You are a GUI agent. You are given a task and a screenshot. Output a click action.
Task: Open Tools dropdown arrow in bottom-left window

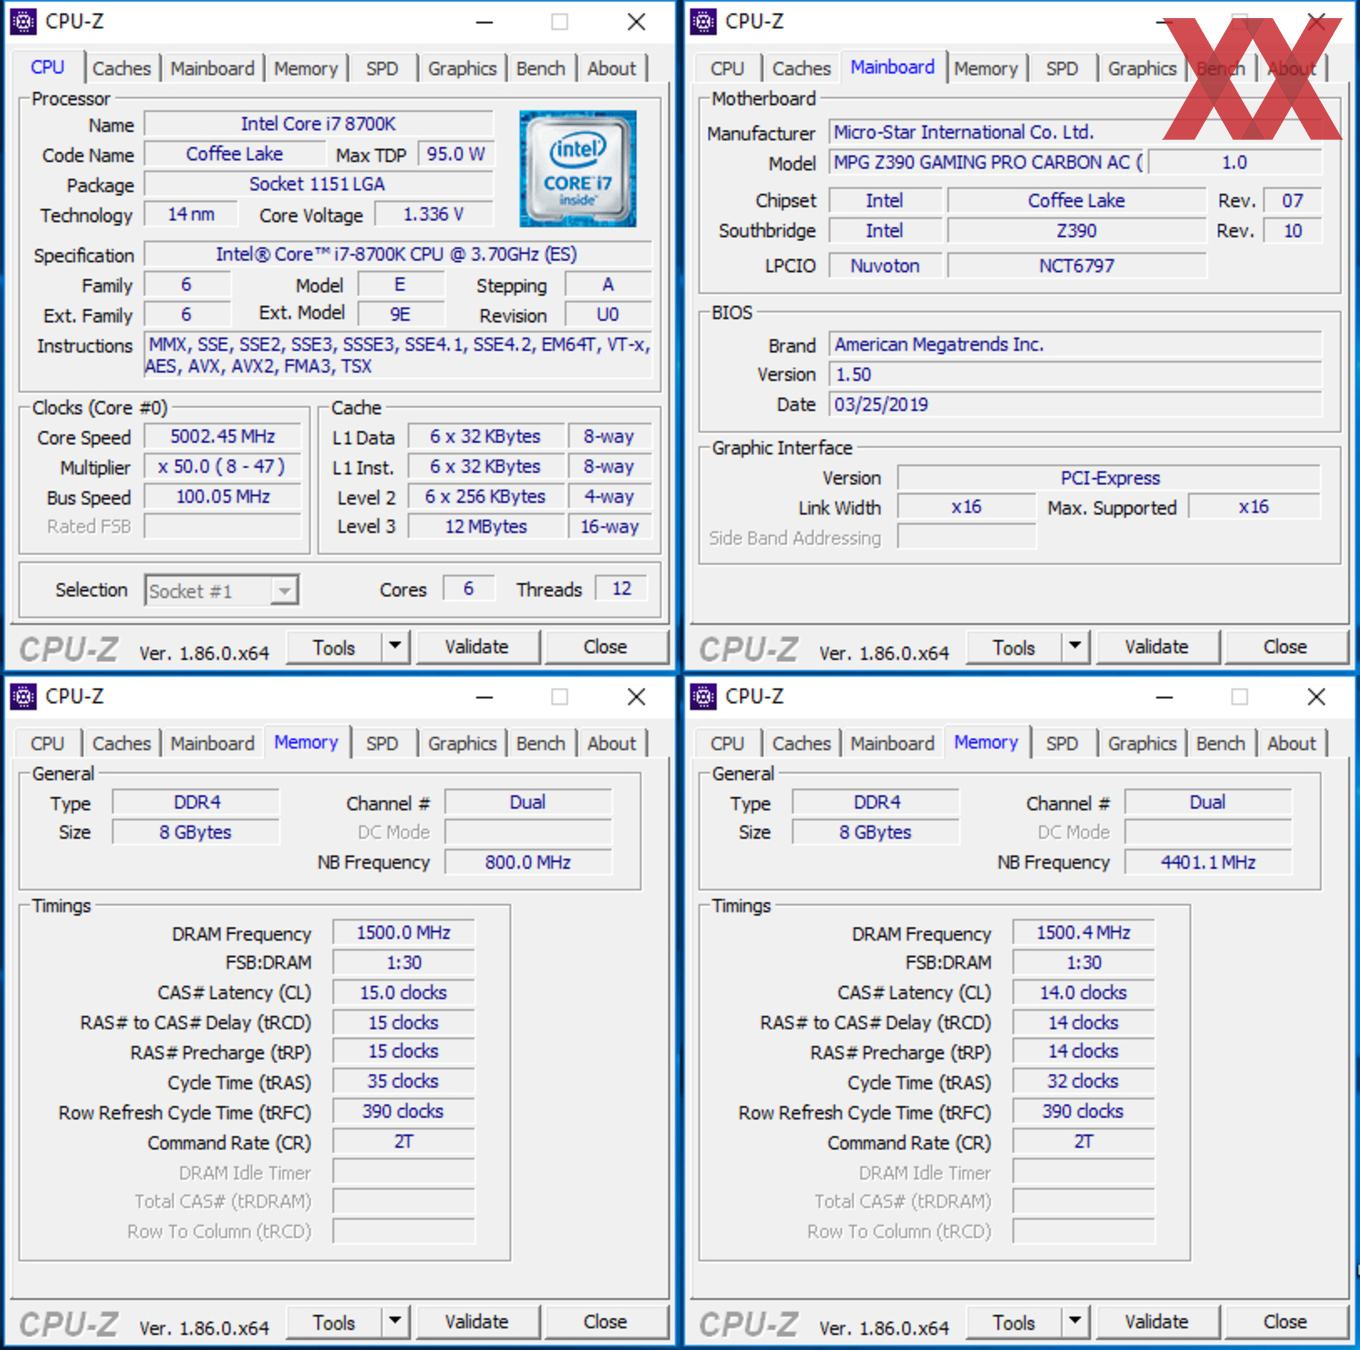coord(395,1322)
